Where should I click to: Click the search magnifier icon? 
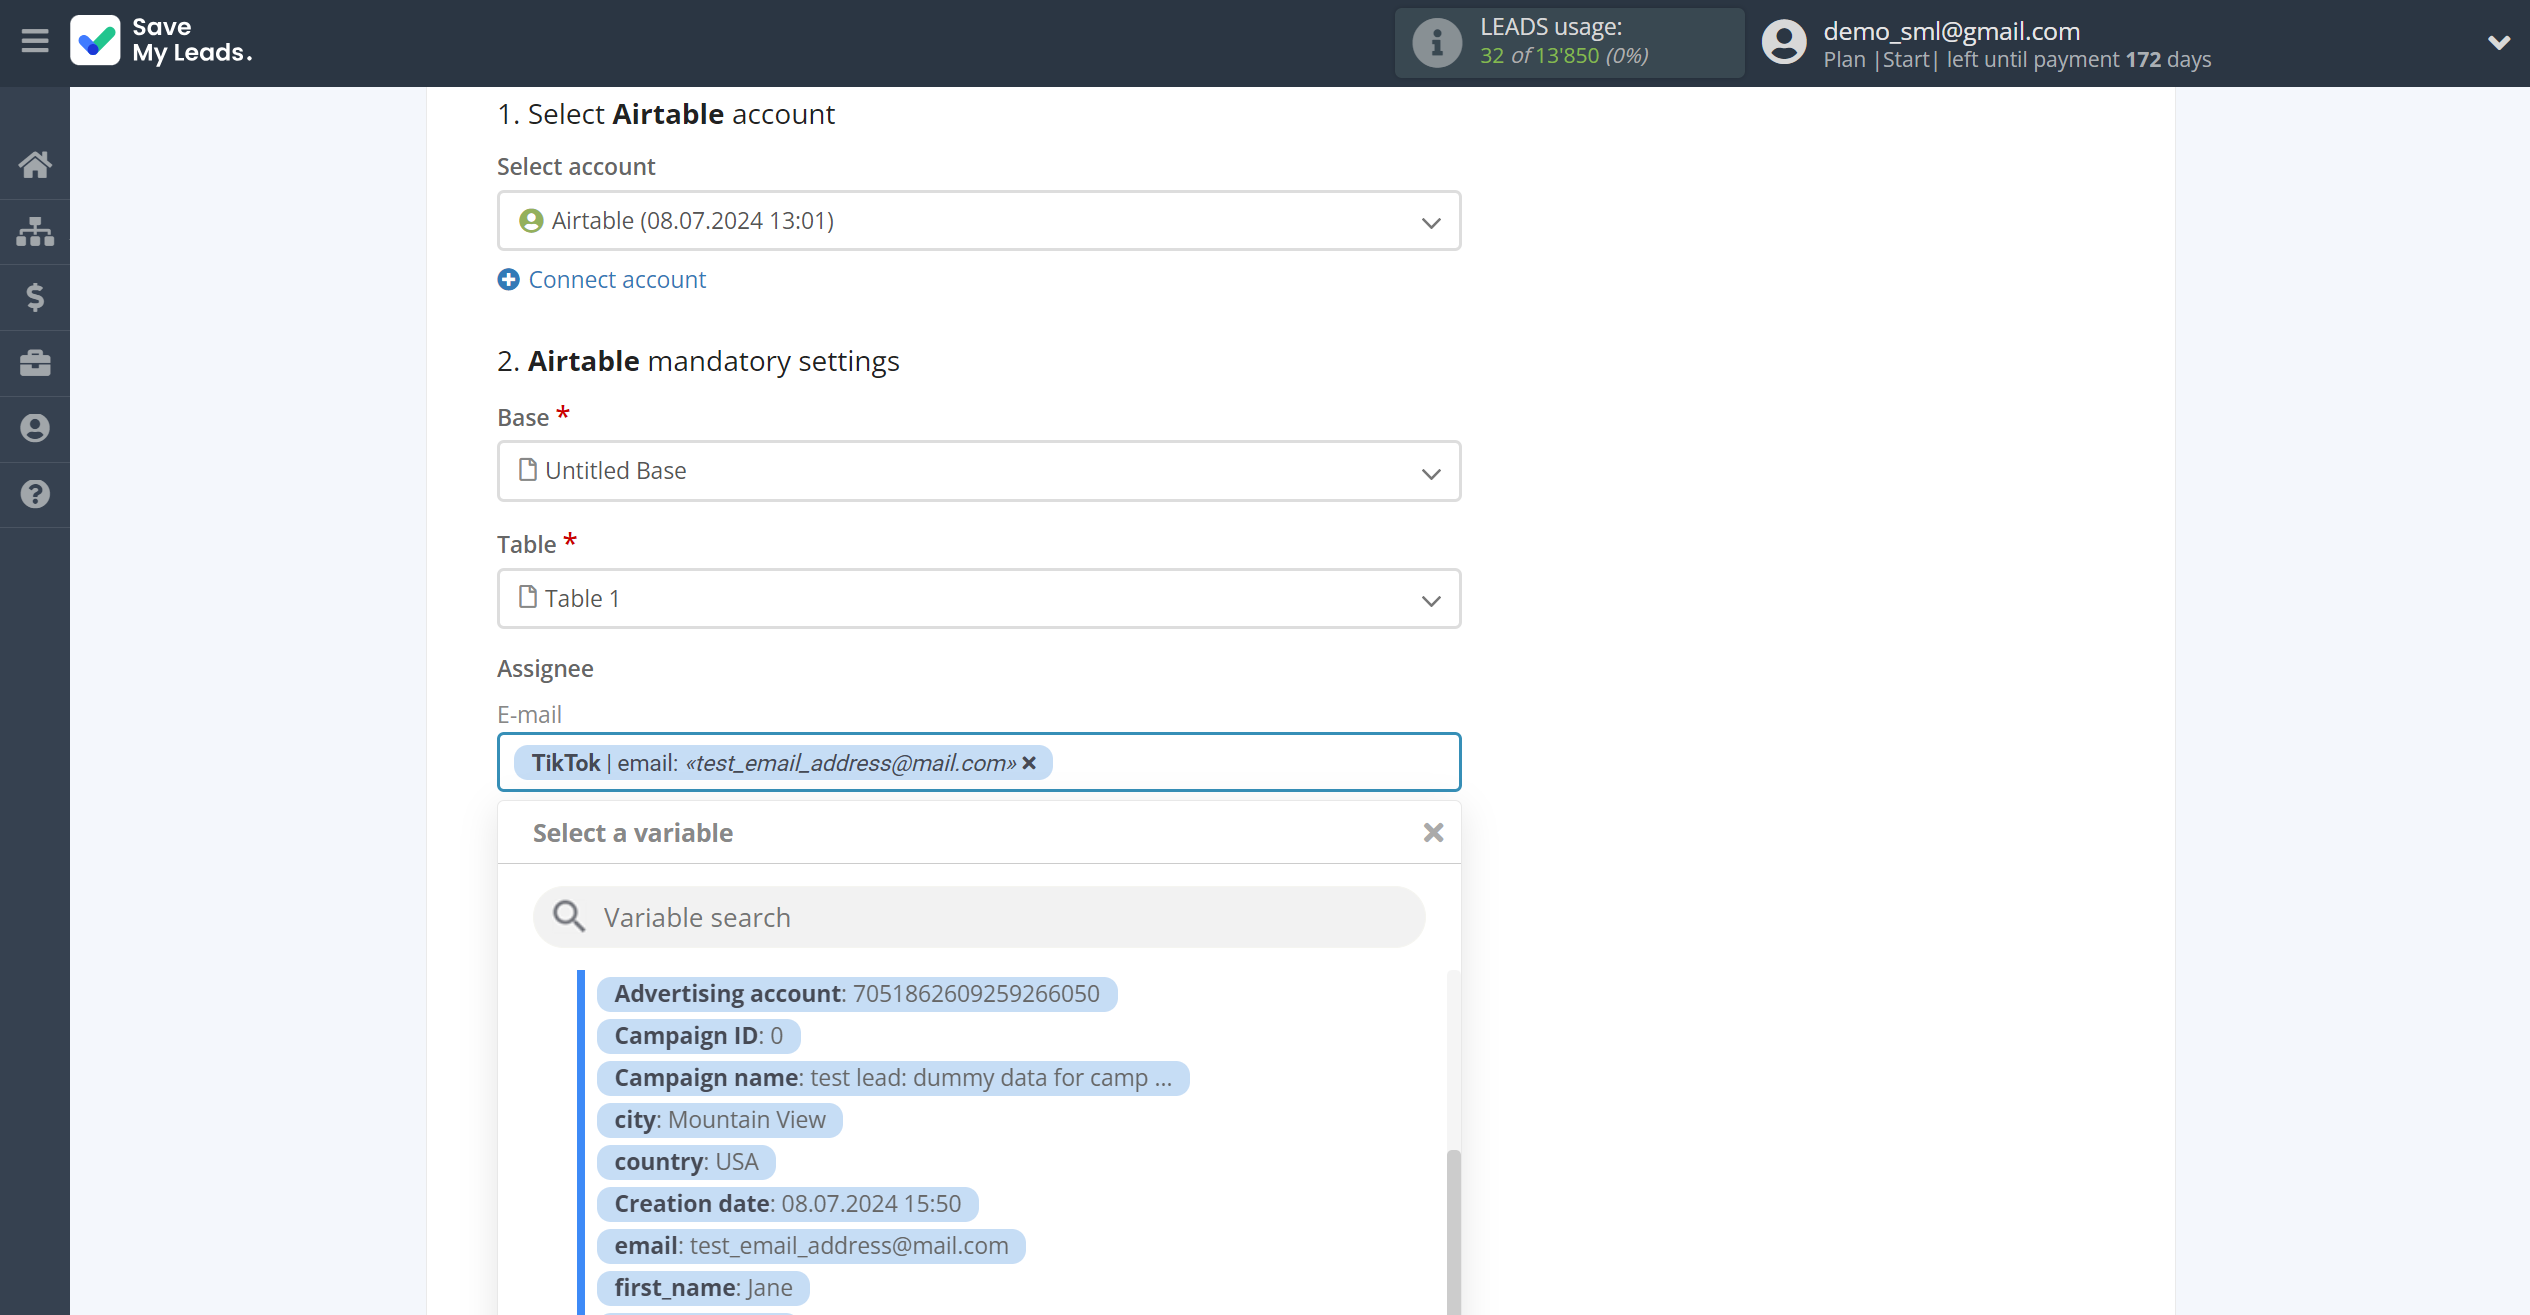tap(569, 916)
